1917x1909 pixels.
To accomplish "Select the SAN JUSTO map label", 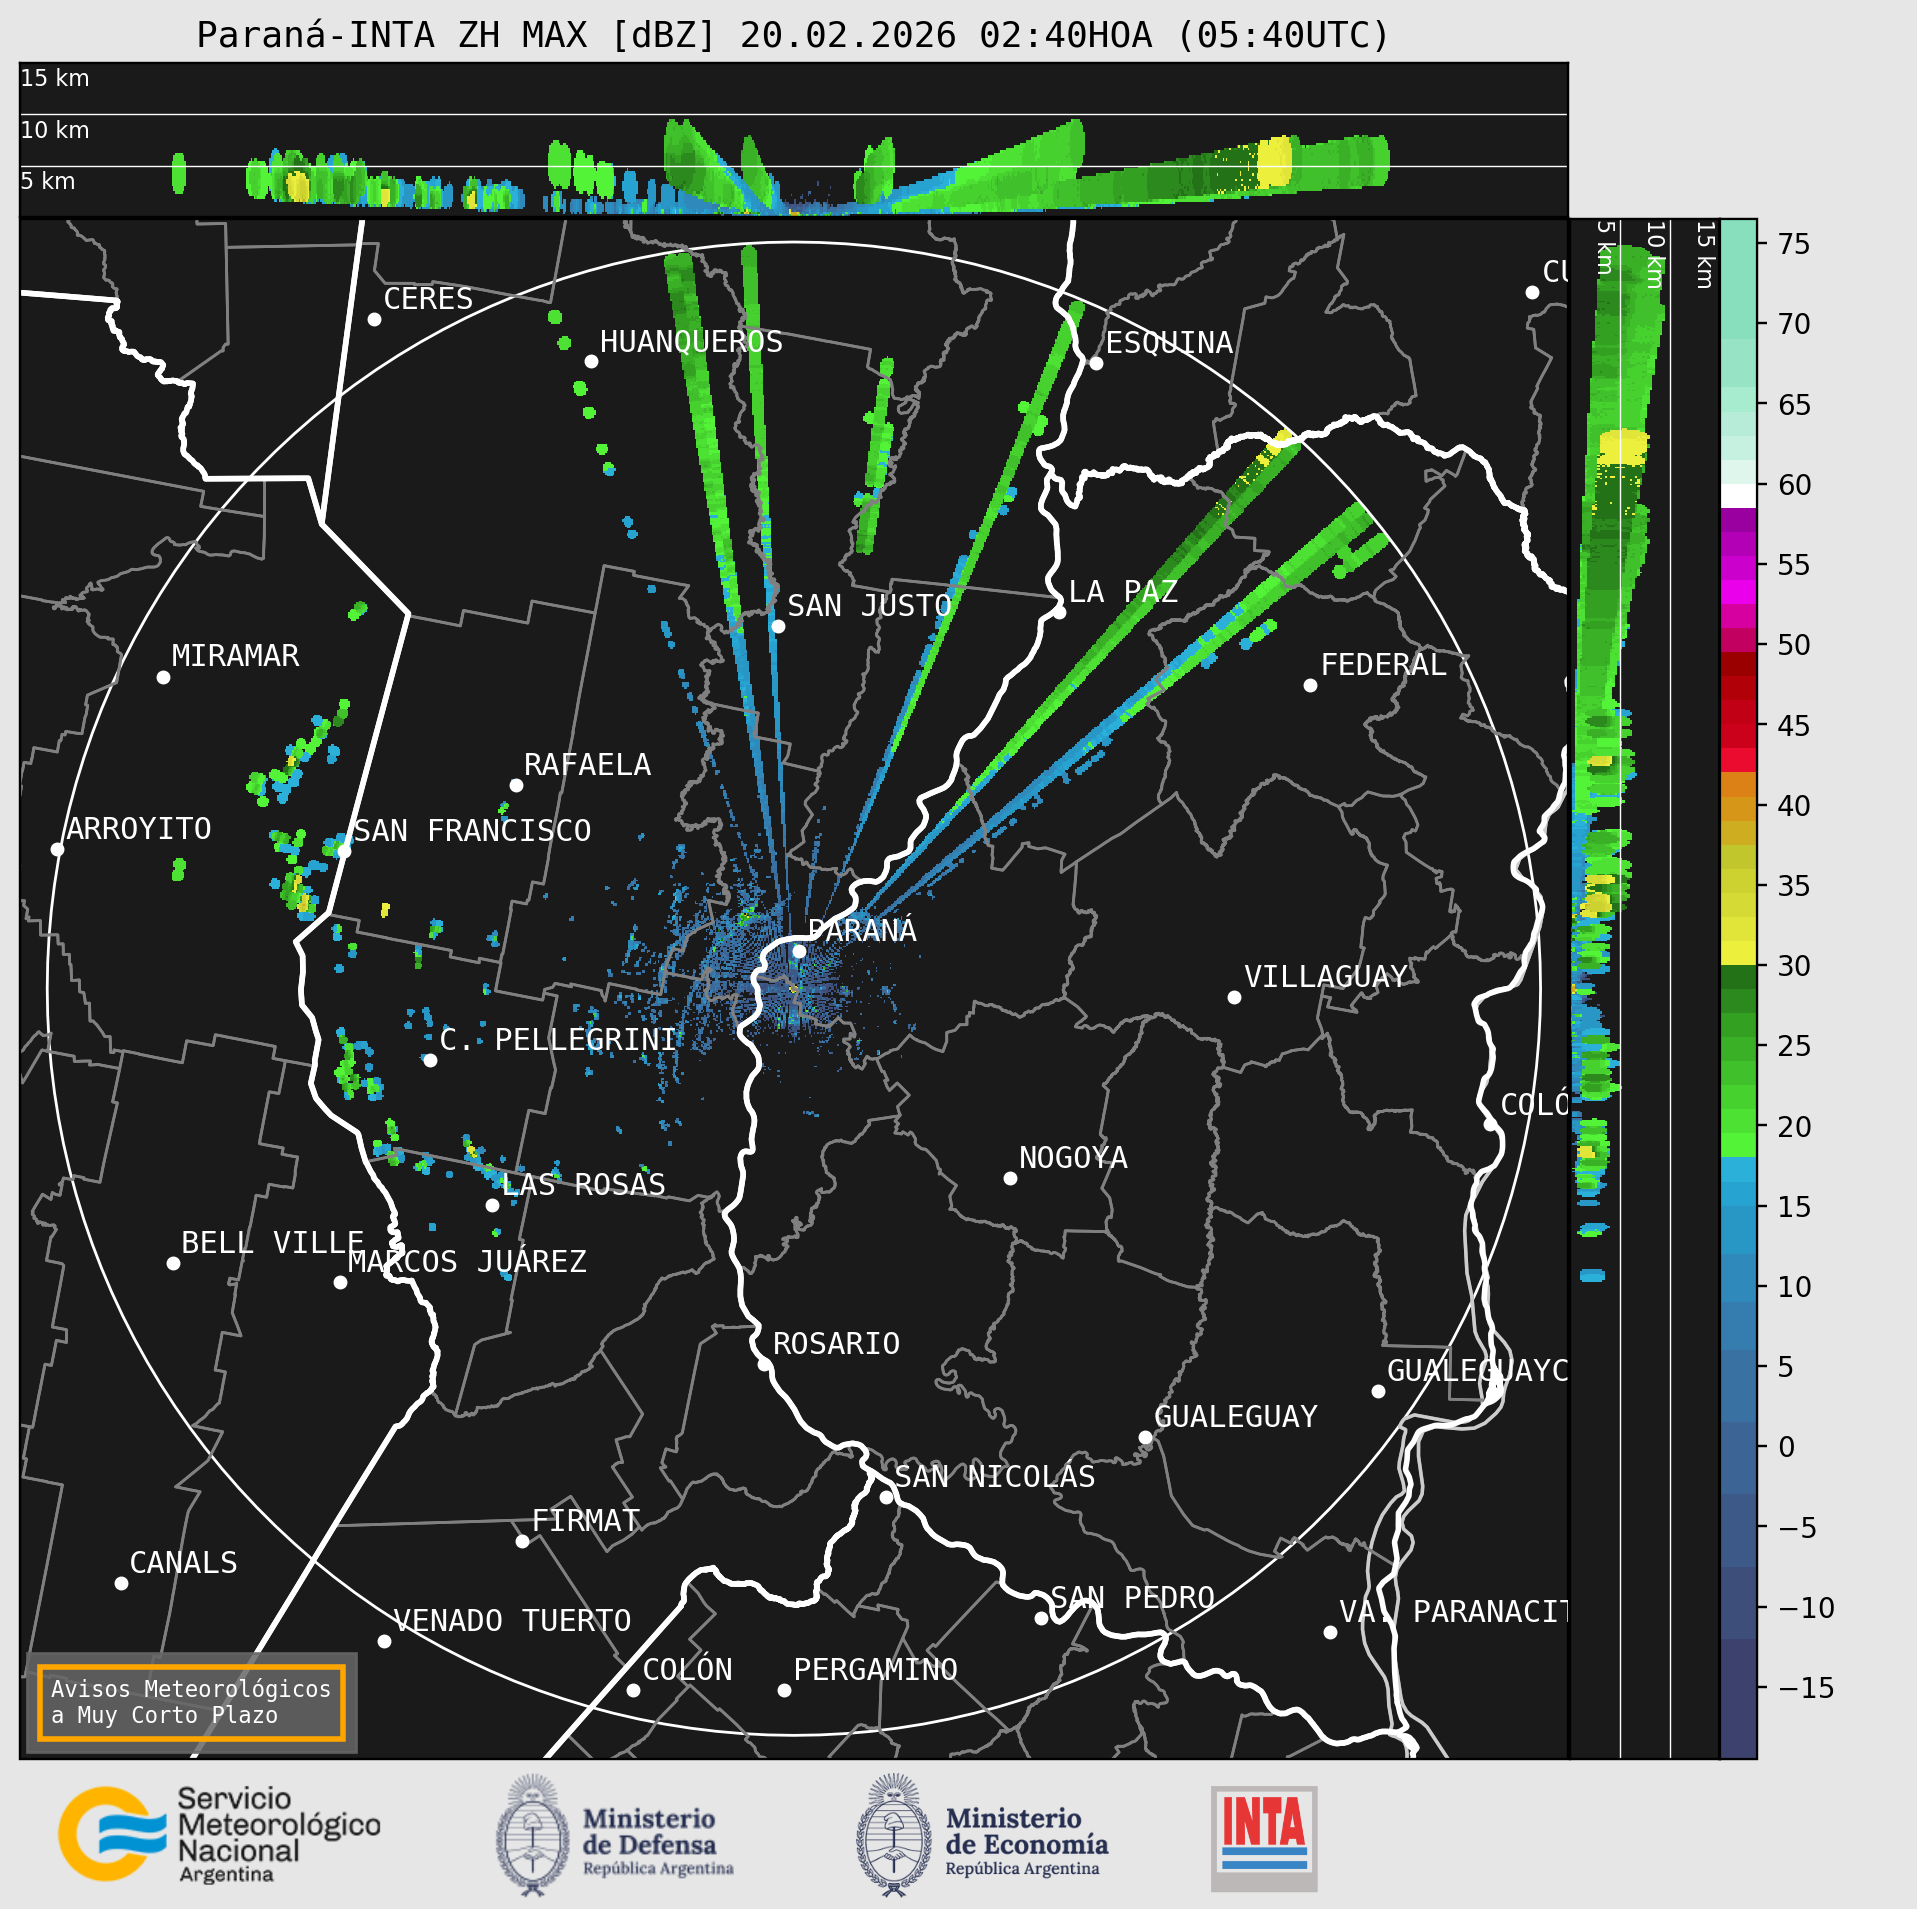I will 869,605.
